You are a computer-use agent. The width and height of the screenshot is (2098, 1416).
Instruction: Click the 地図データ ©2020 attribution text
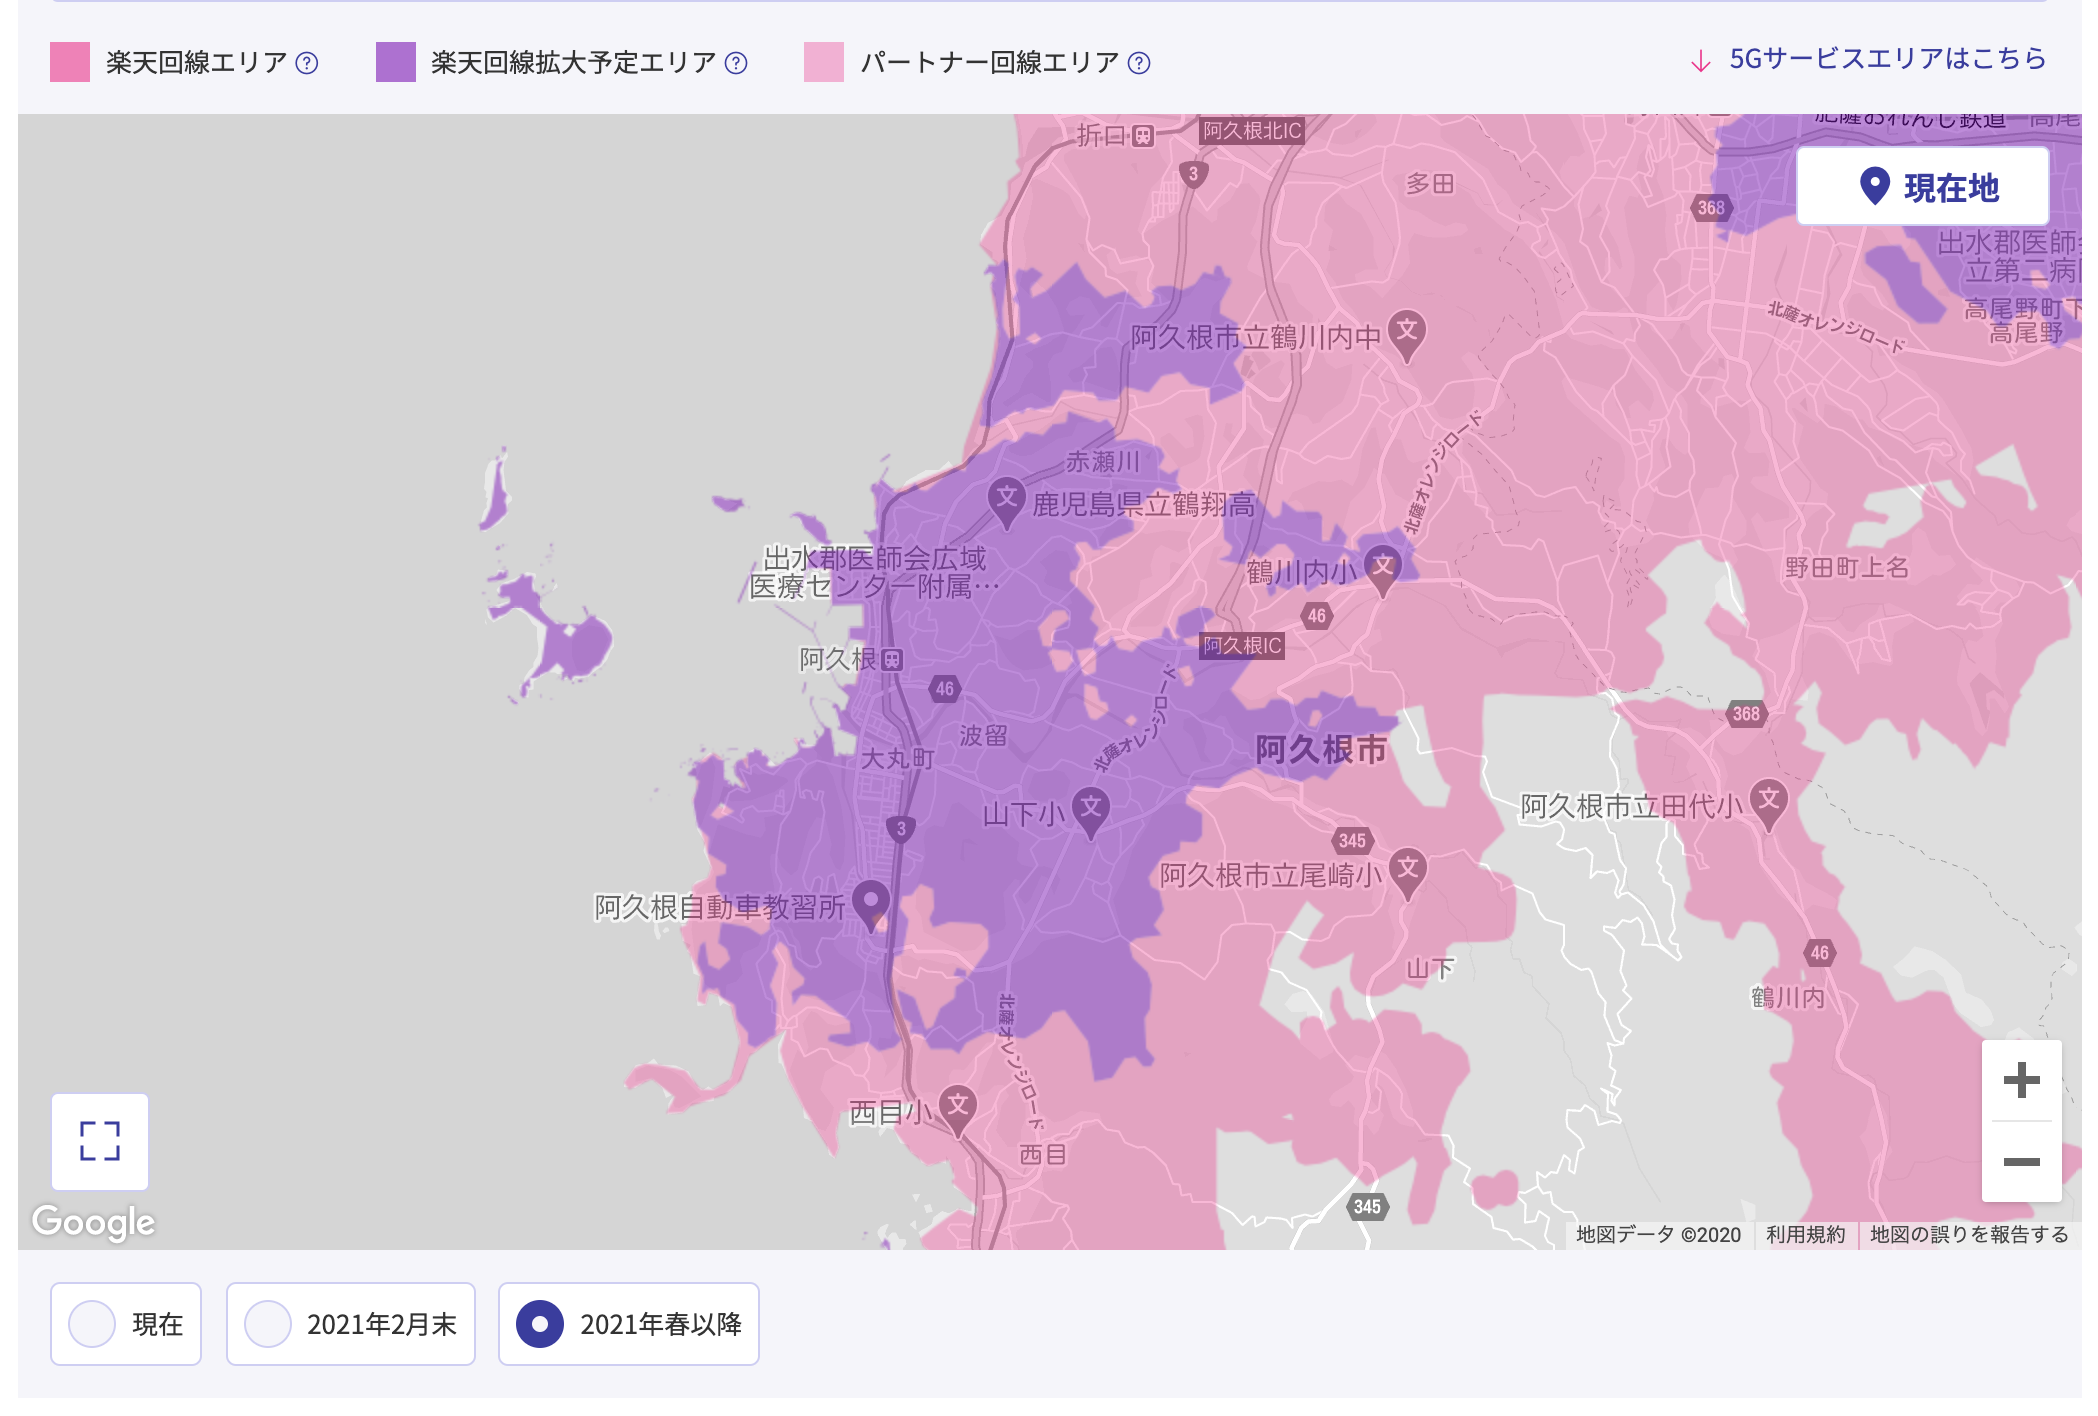coord(1658,1235)
